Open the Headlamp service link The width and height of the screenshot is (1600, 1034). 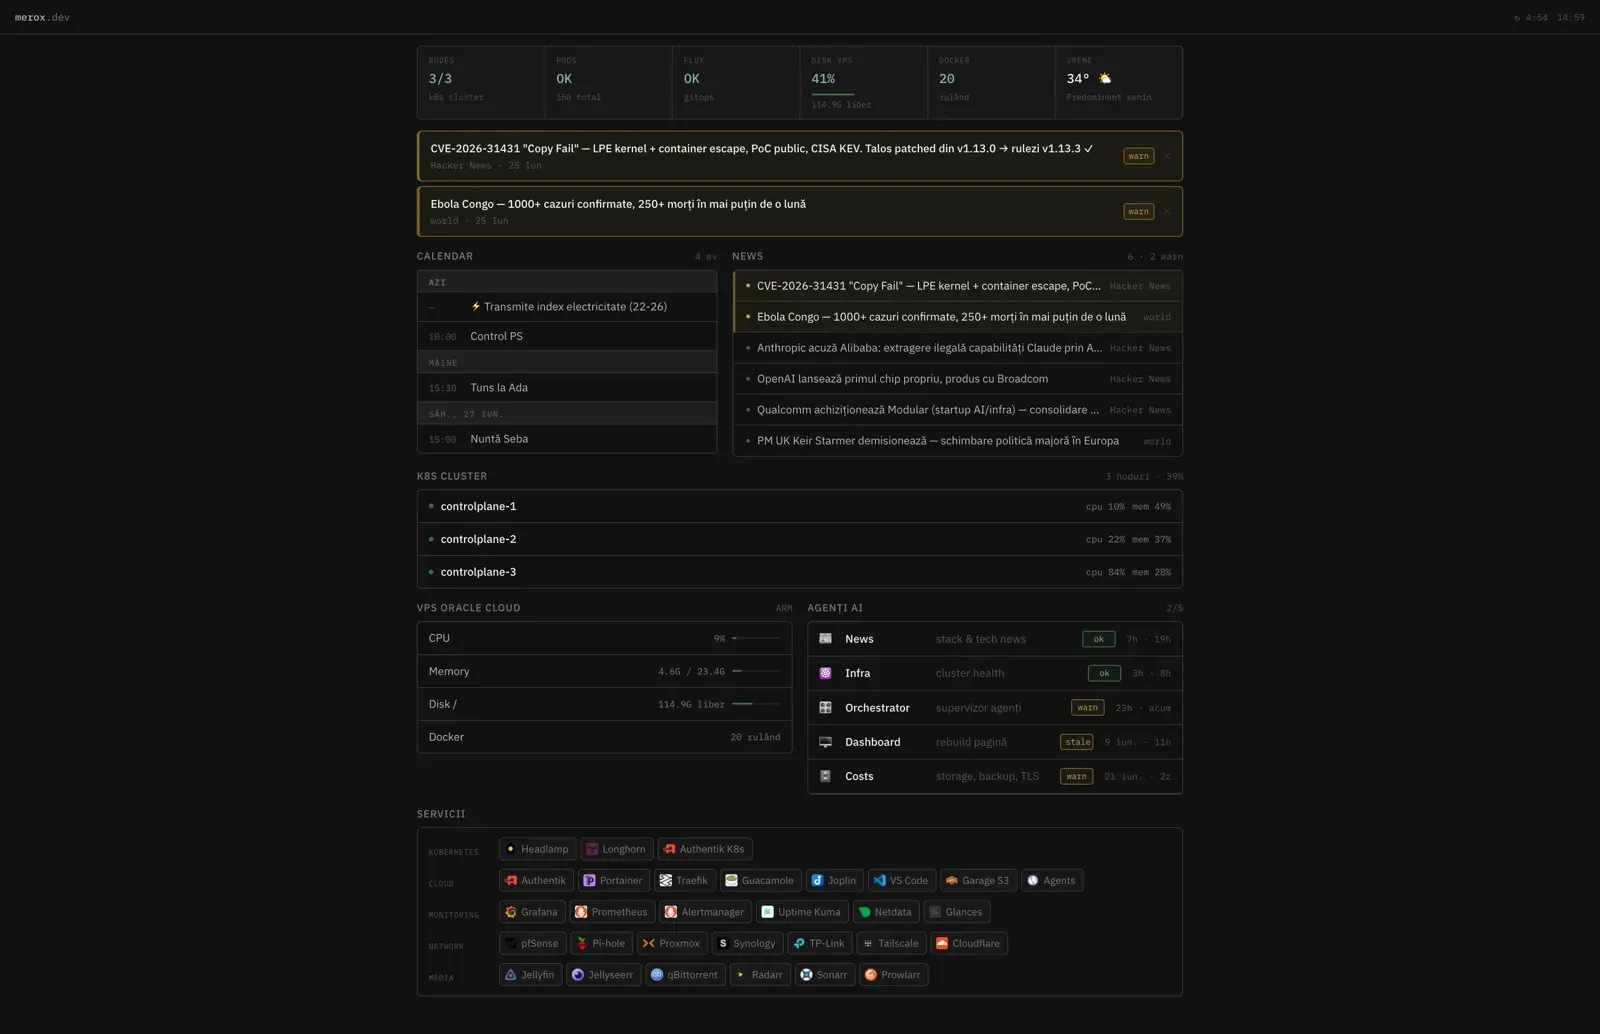(x=538, y=849)
